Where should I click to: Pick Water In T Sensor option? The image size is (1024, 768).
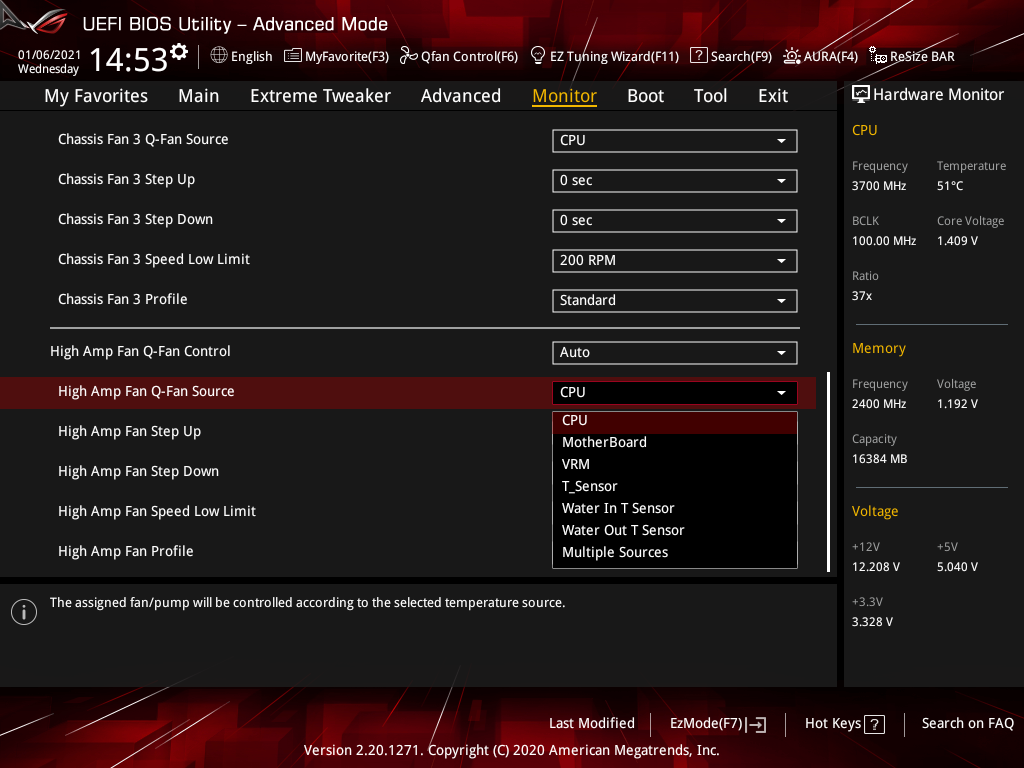(x=675, y=508)
